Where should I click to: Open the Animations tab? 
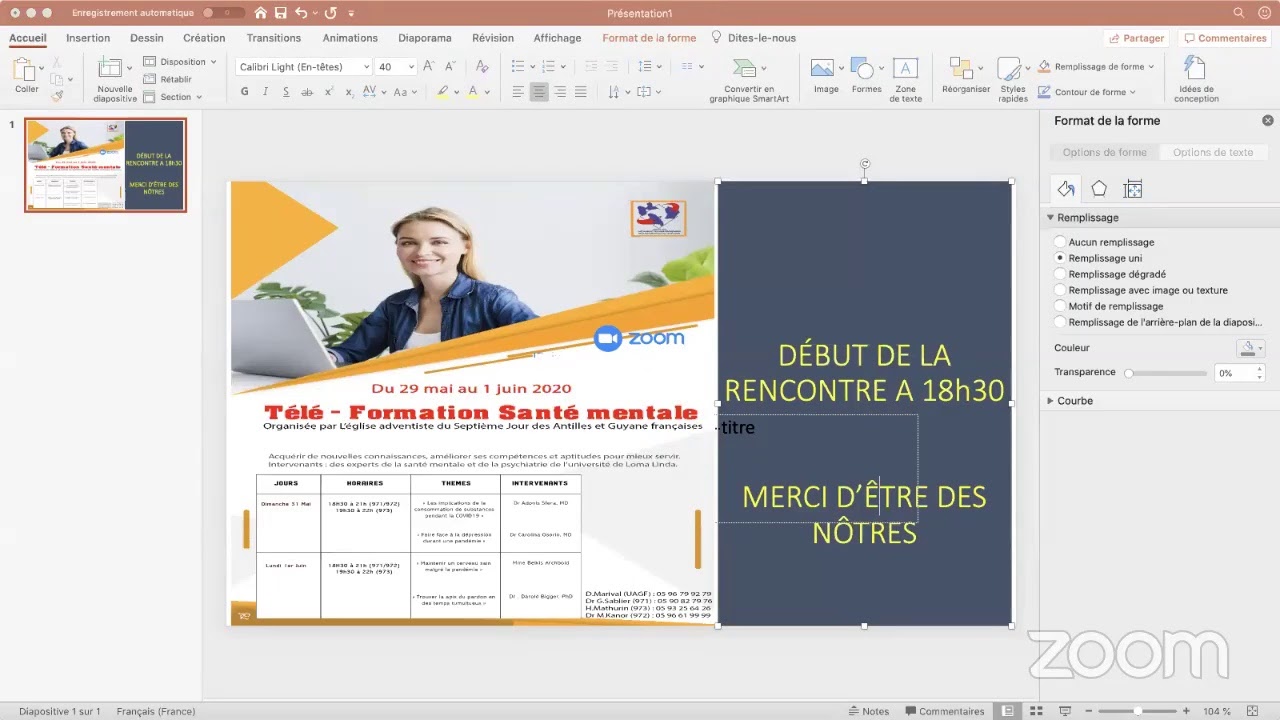tap(350, 38)
